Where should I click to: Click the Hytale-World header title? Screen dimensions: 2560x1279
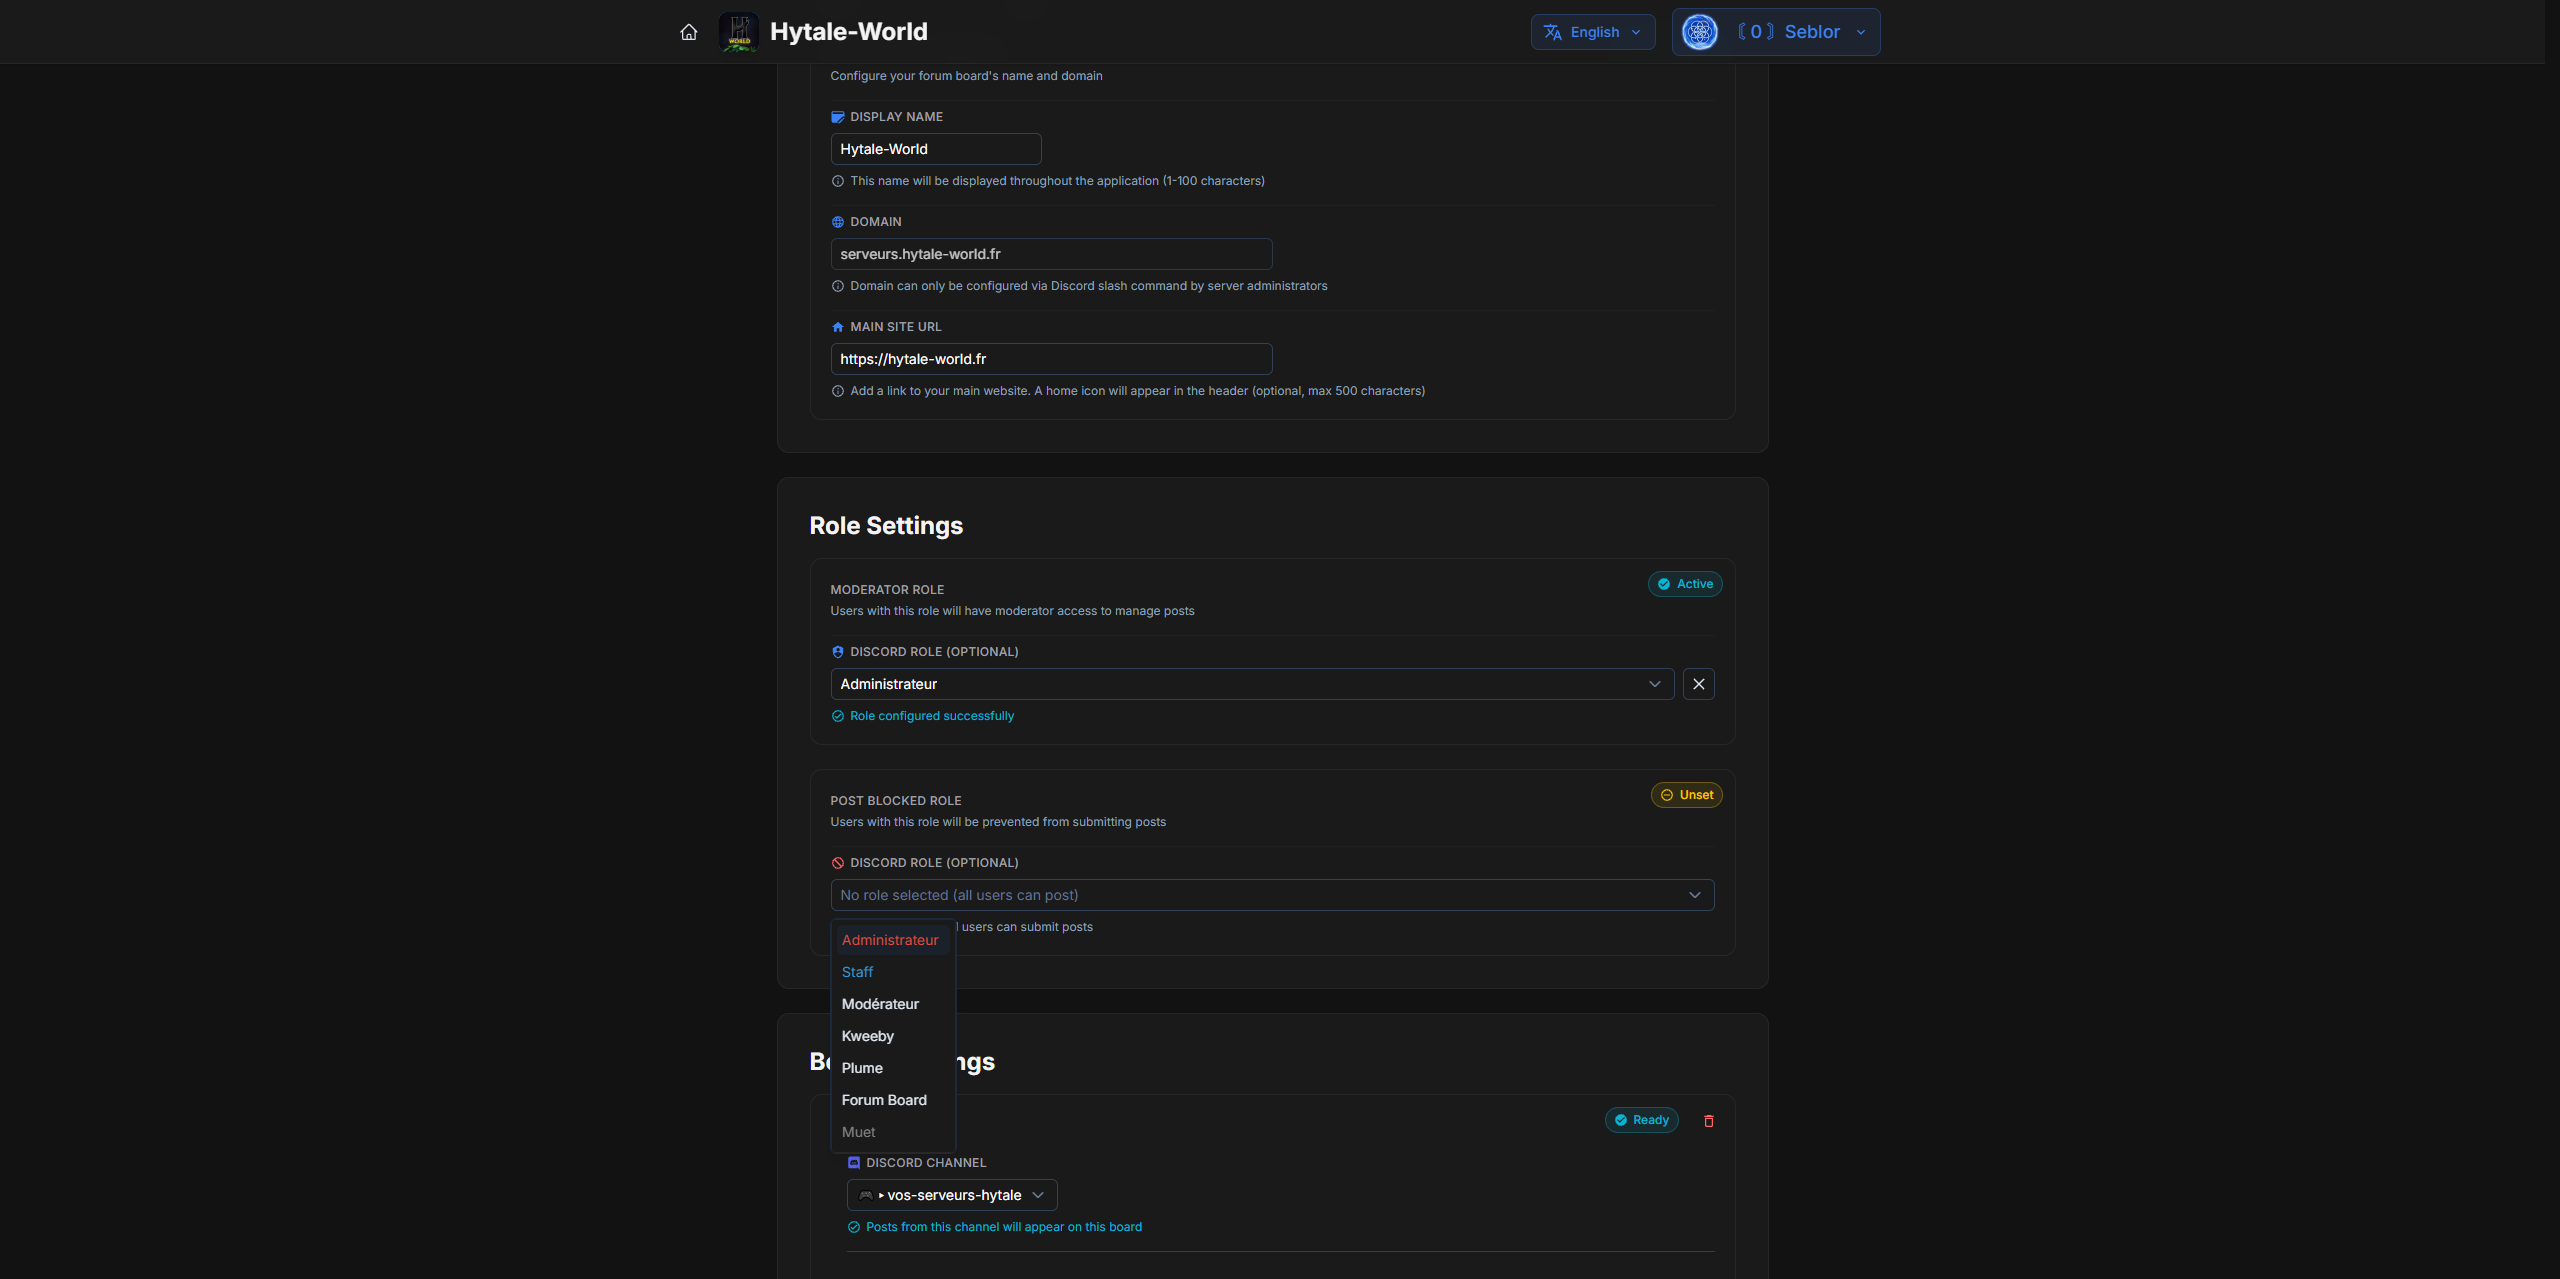click(849, 32)
